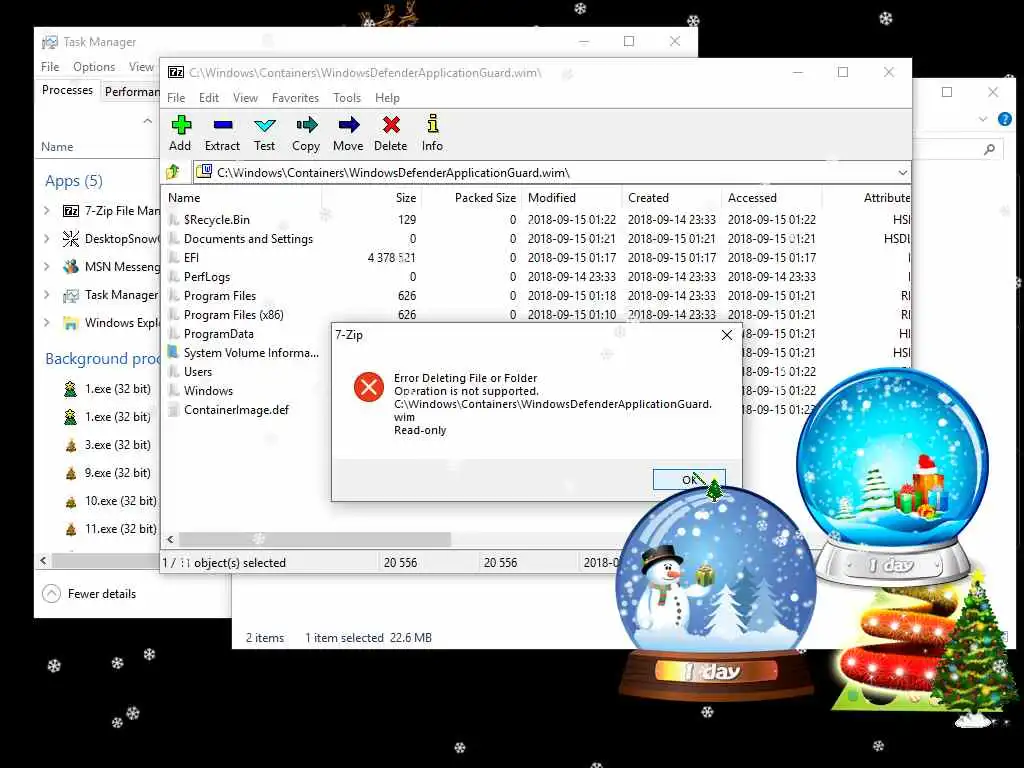Click the 10.exe process icon
1024x768 pixels.
[x=71, y=502]
